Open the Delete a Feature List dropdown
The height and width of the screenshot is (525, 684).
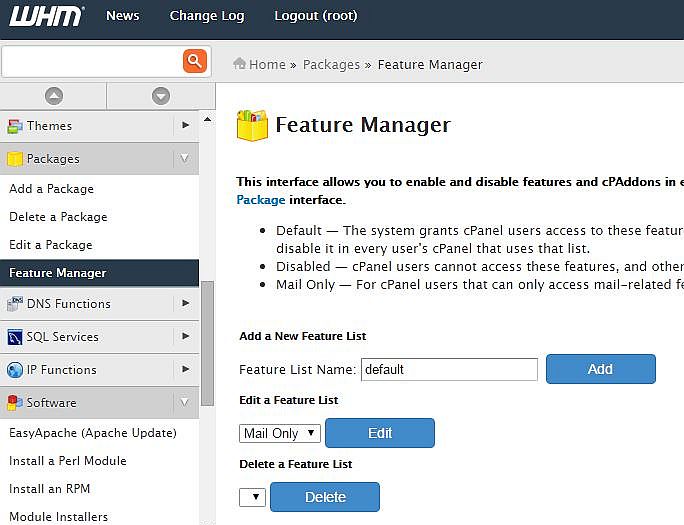tap(253, 497)
